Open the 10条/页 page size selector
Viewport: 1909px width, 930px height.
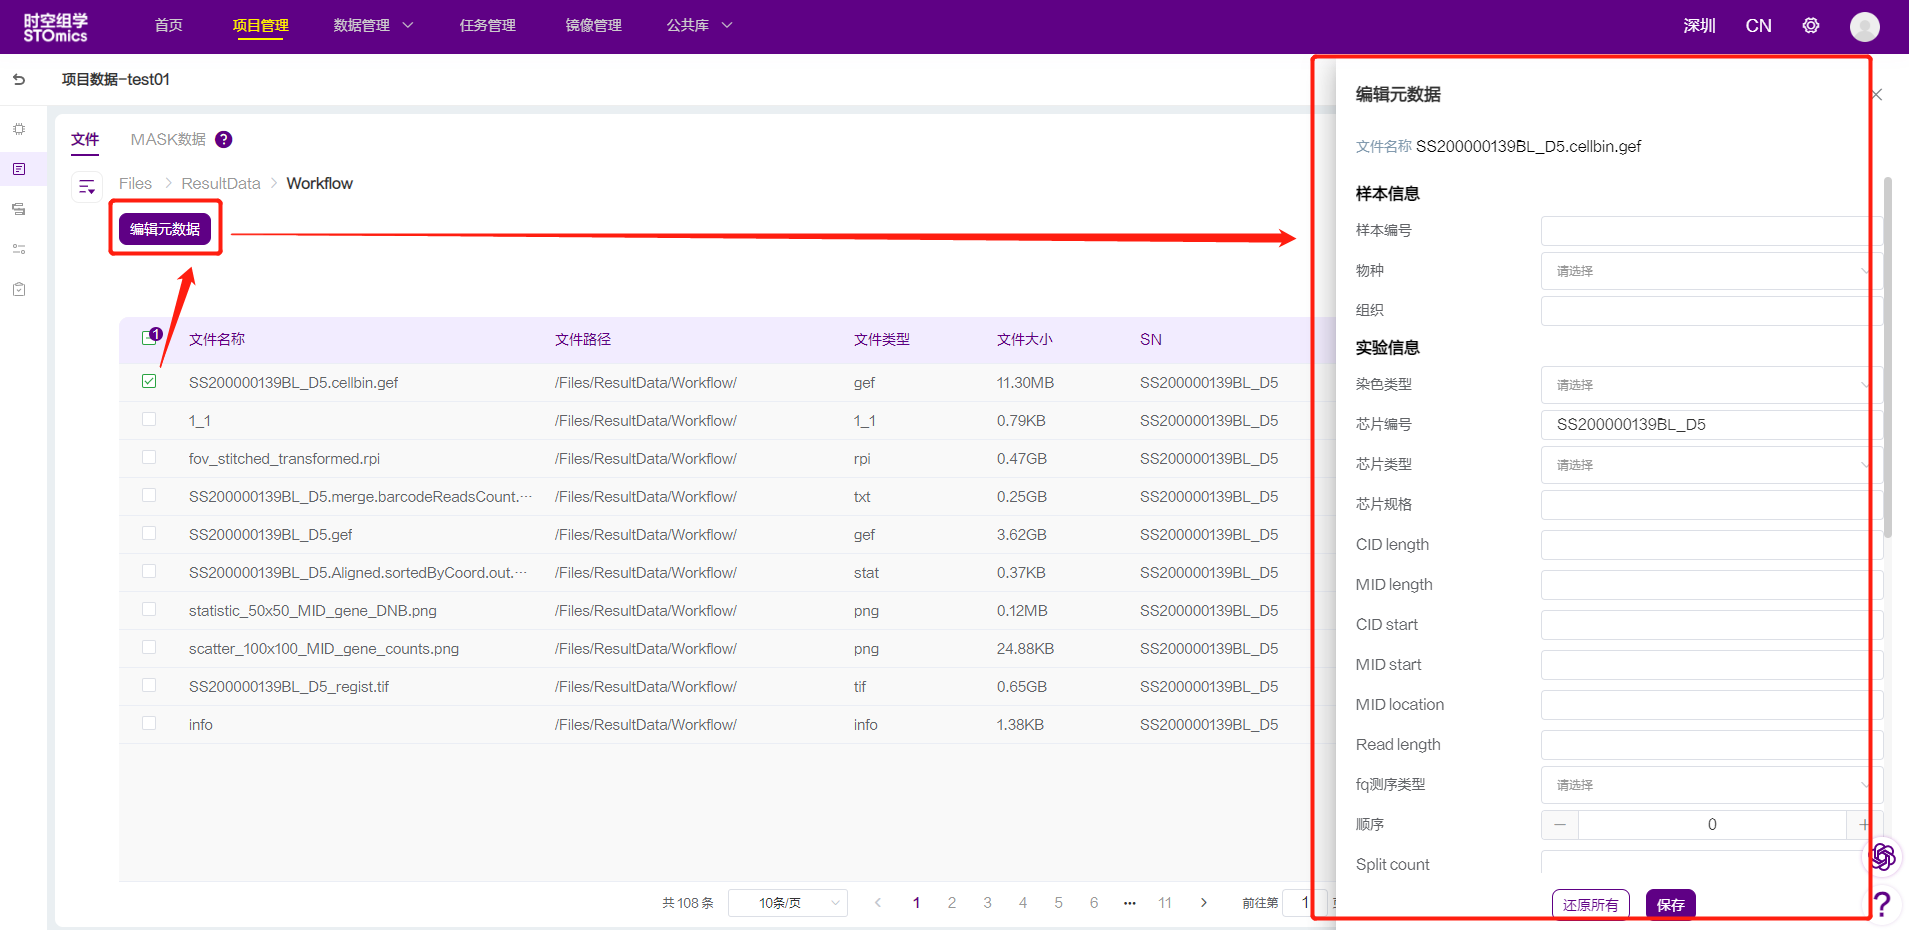tap(787, 903)
